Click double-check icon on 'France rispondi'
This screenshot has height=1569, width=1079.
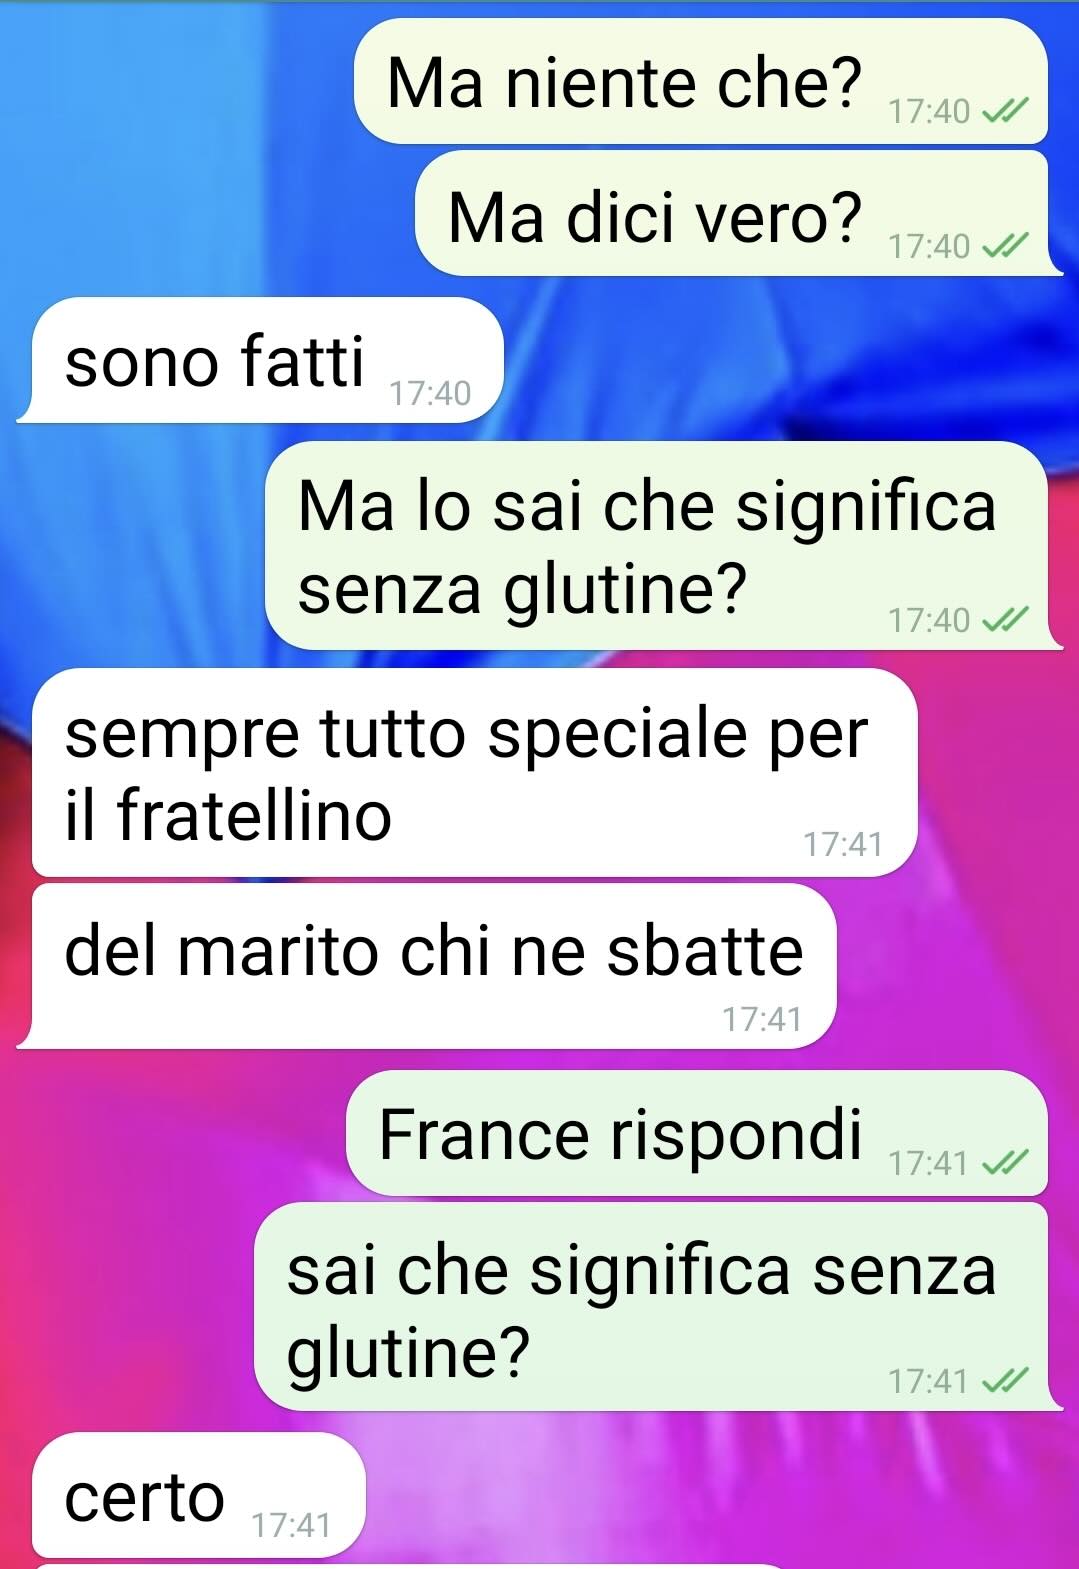pos(1004,1164)
